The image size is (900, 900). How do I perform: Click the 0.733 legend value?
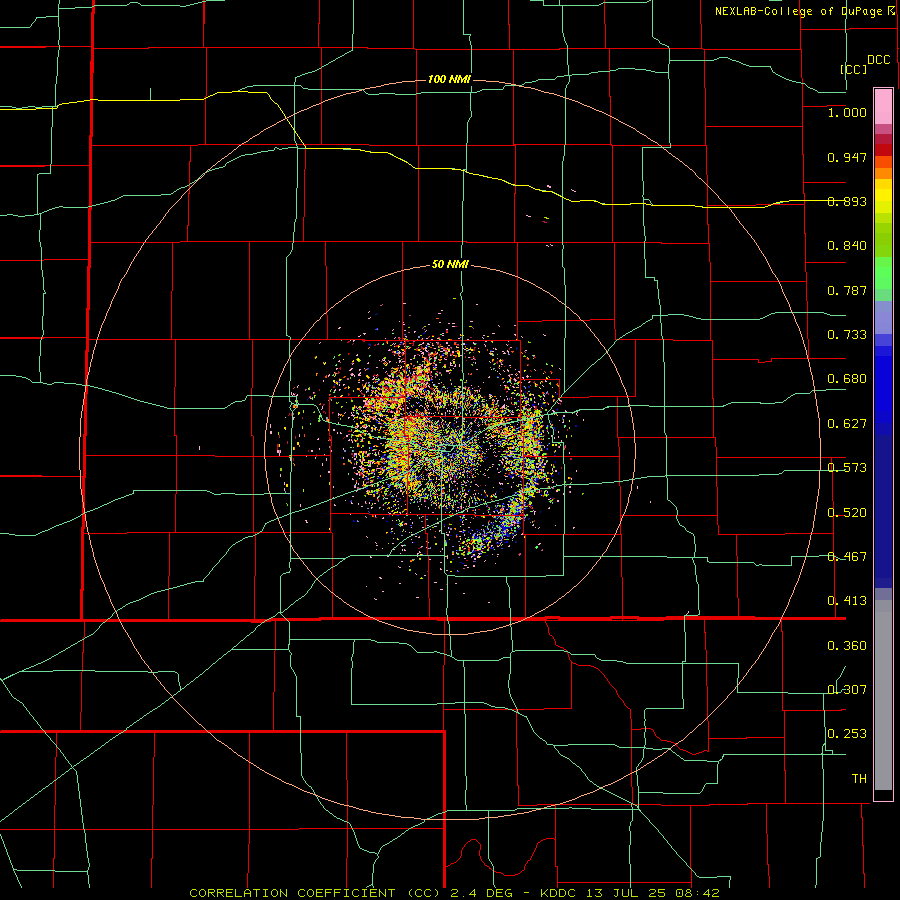pos(847,335)
